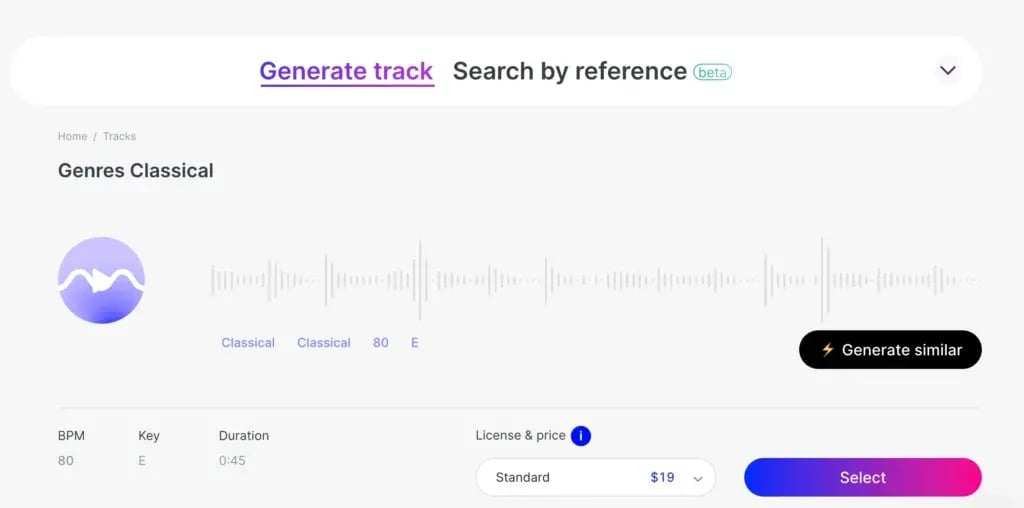Expand the top search panel chevron
Screen dimensions: 1024x508
tap(947, 71)
